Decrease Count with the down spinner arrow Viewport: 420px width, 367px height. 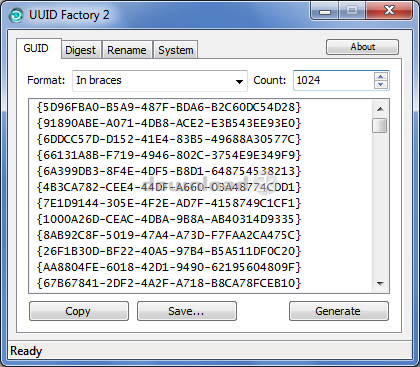coord(380,85)
